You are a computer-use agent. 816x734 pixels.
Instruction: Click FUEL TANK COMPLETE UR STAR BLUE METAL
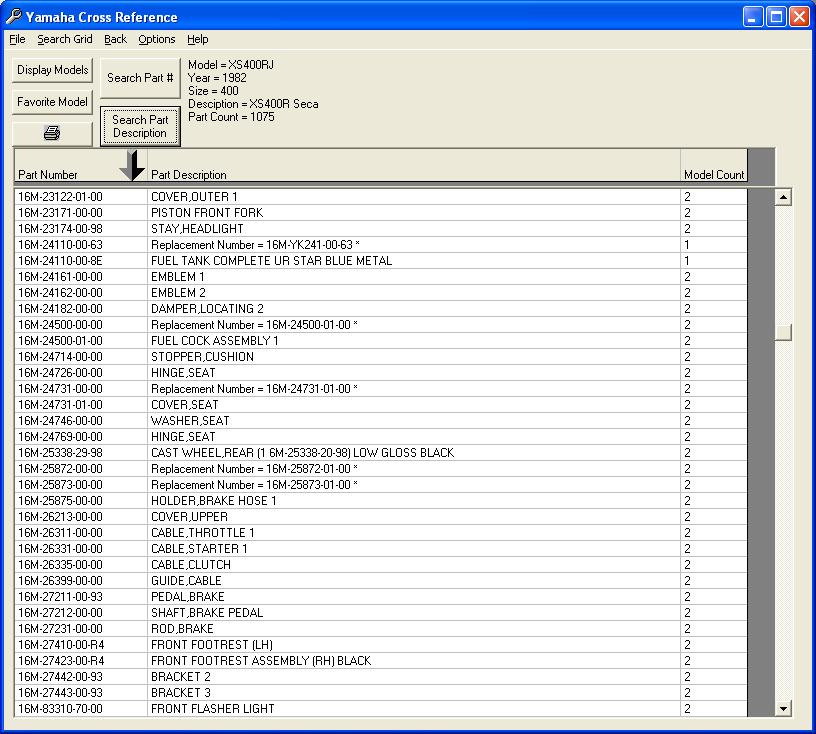click(271, 260)
